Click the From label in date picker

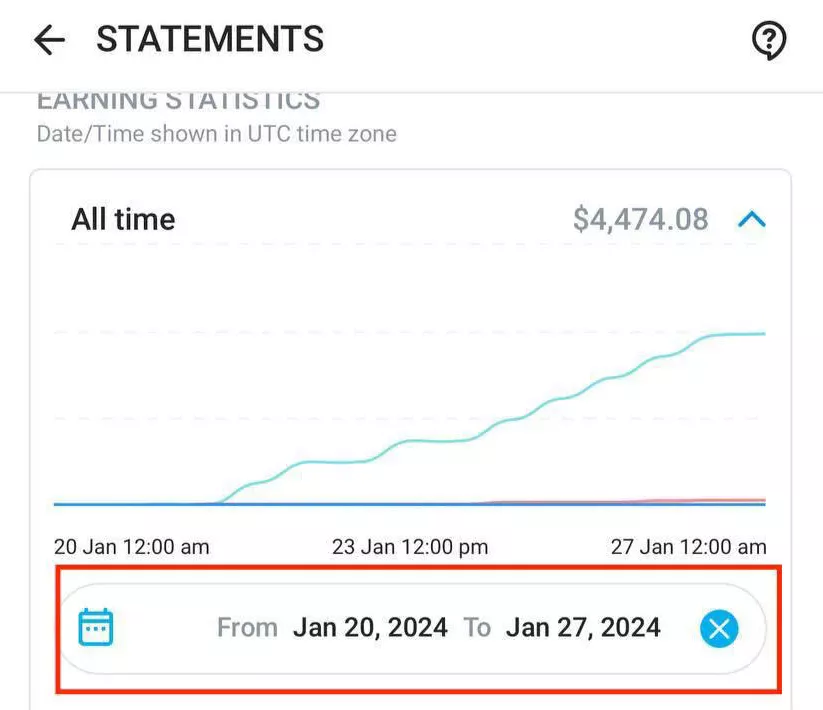(247, 628)
